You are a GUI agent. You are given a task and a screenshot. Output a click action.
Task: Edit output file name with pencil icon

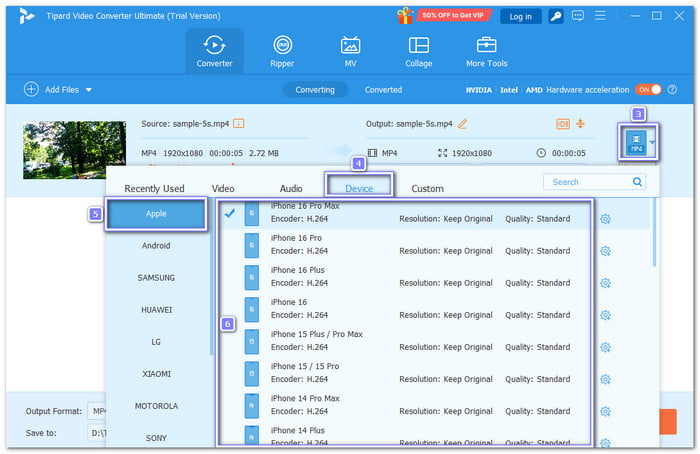462,123
